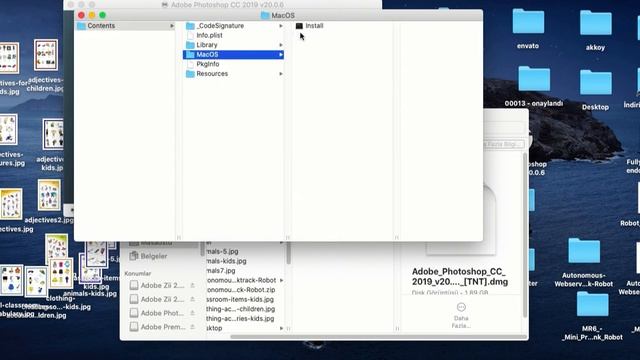Select Adobe Prem... volume in sidebar
The height and width of the screenshot is (360, 640).
(x=163, y=327)
